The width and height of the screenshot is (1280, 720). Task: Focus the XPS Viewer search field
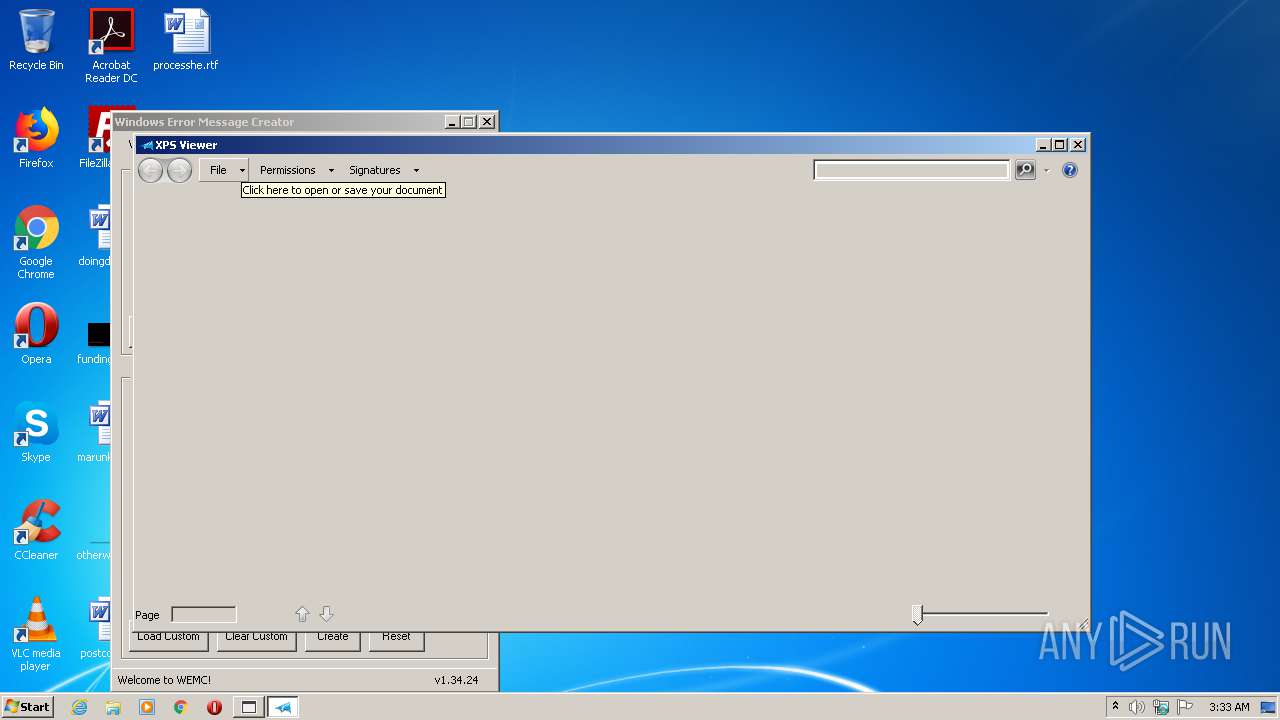(912, 171)
